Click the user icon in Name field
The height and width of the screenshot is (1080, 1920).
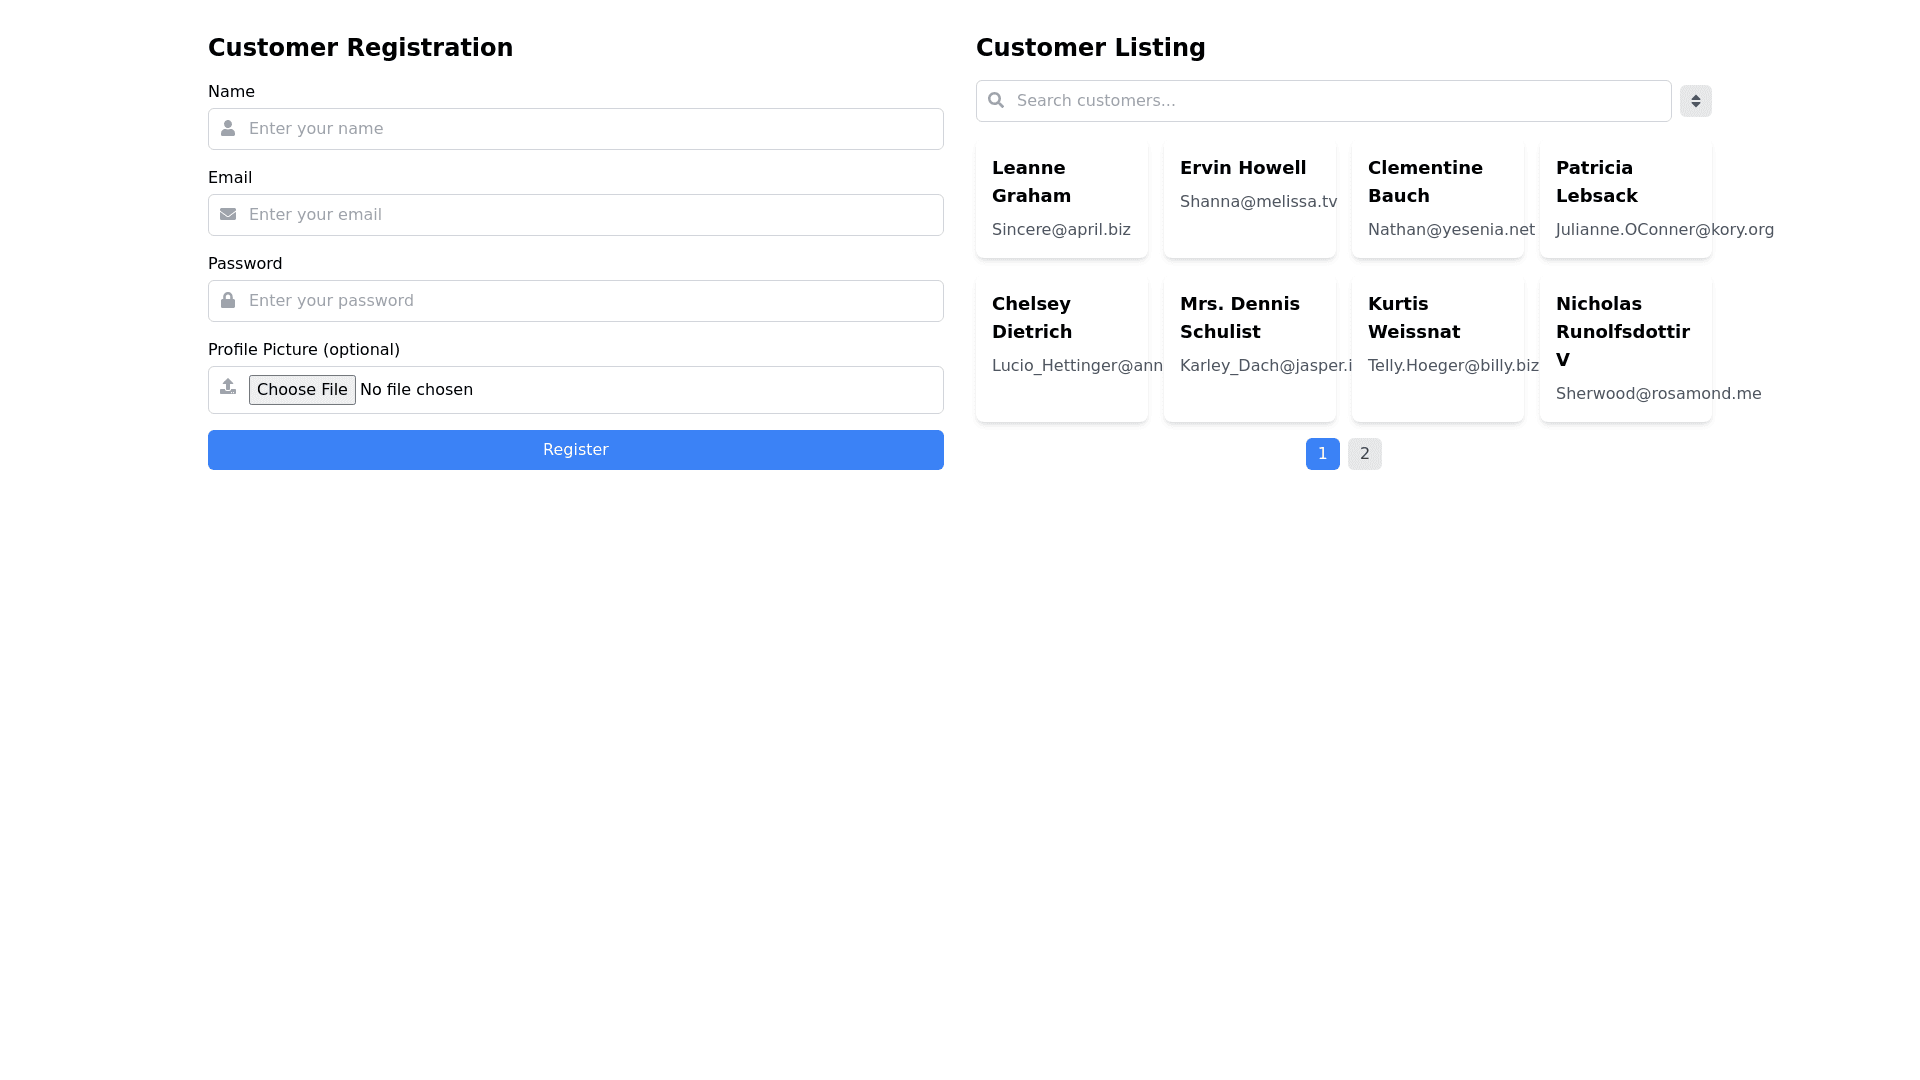228,129
